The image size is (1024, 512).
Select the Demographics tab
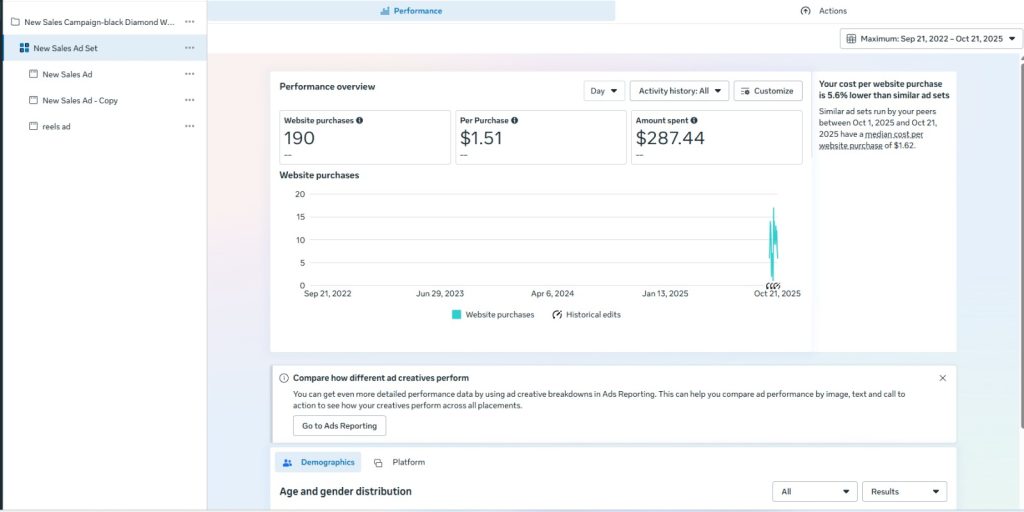318,462
